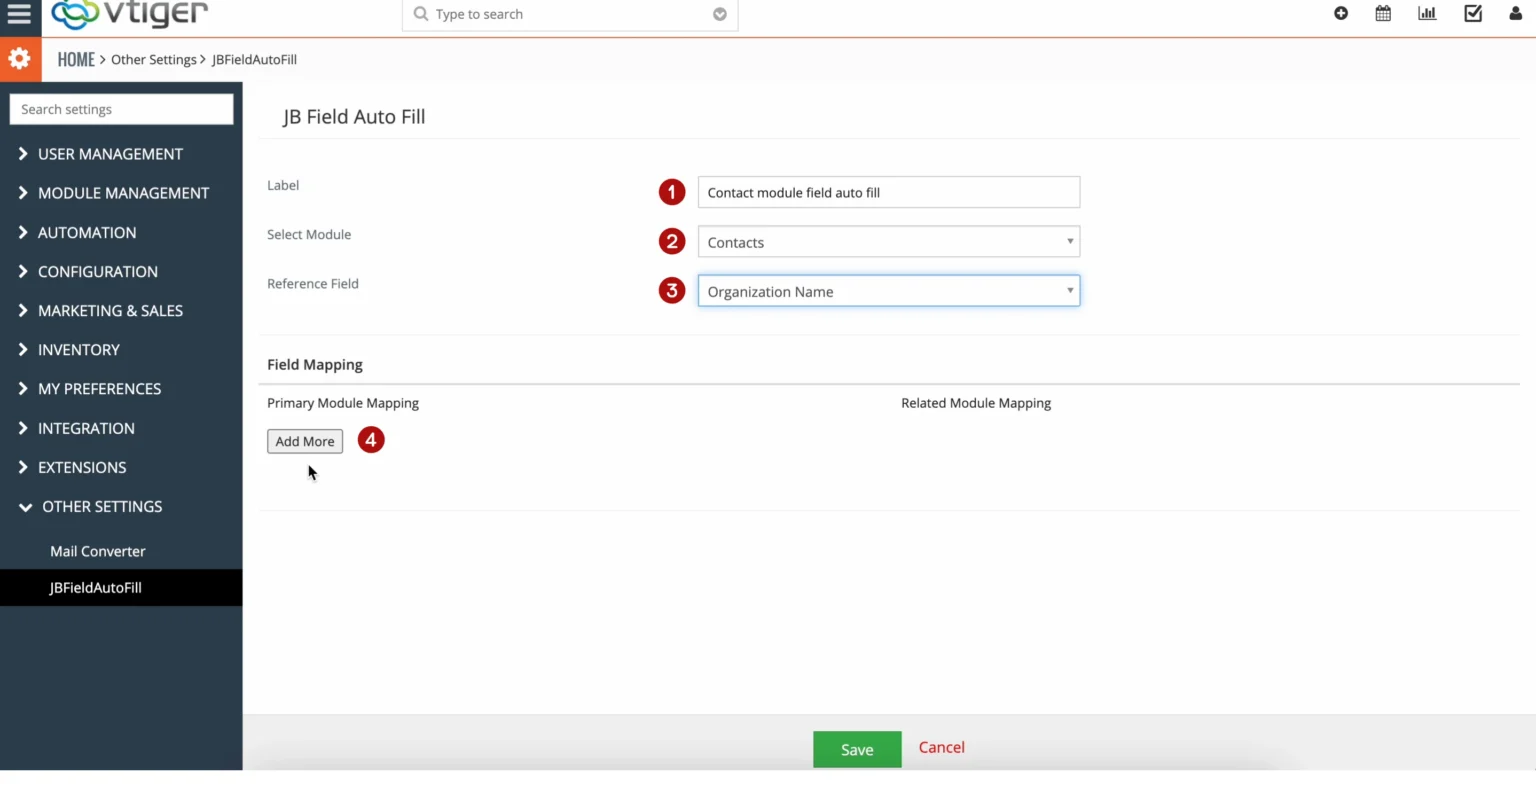Open the Select Module dropdown
Image resolution: width=1536 pixels, height=797 pixels.
tap(888, 241)
